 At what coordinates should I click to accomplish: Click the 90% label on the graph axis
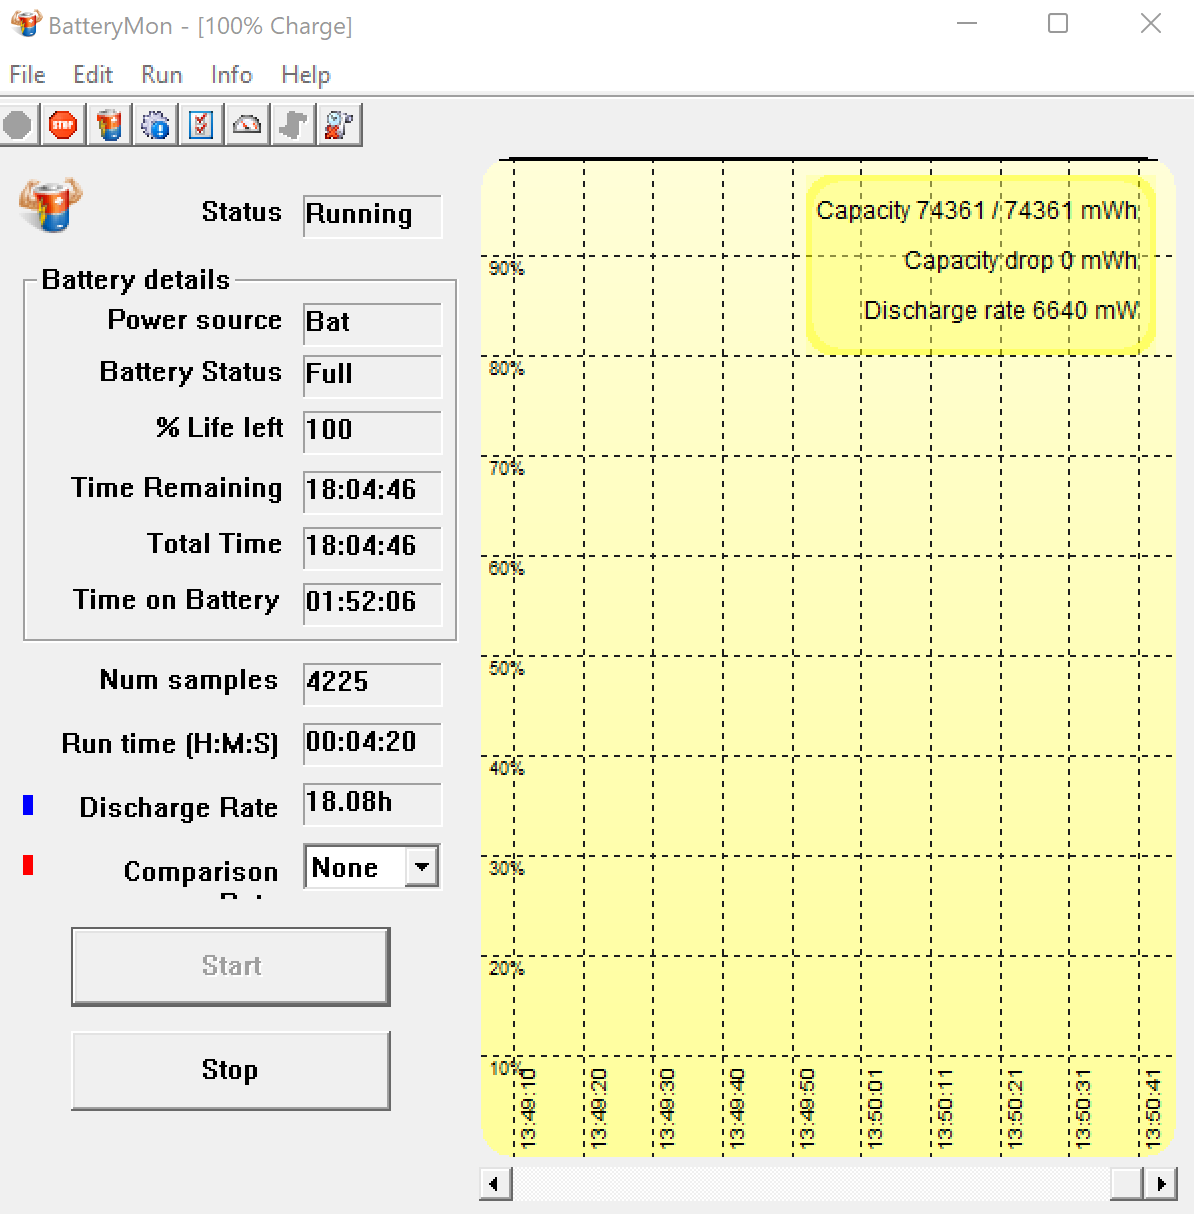pyautogui.click(x=507, y=268)
